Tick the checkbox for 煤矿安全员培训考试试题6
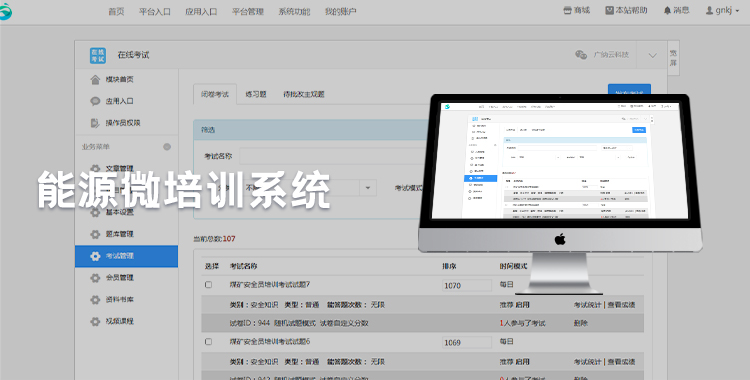 pos(208,342)
